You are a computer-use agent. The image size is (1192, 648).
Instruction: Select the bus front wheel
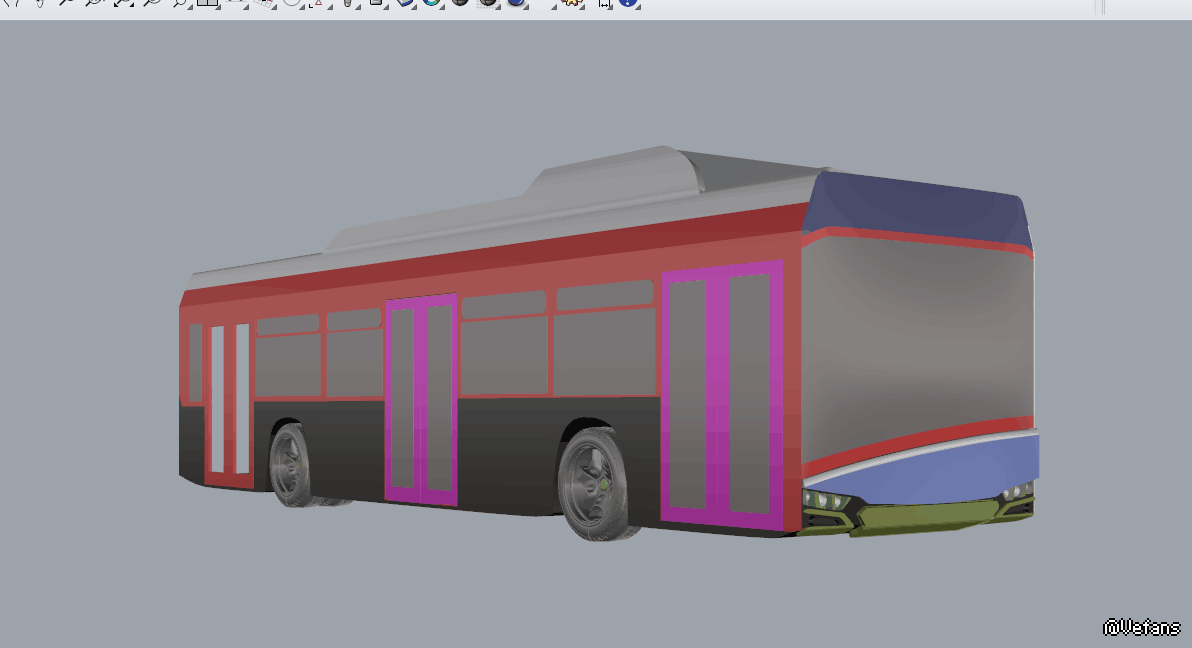(x=598, y=485)
